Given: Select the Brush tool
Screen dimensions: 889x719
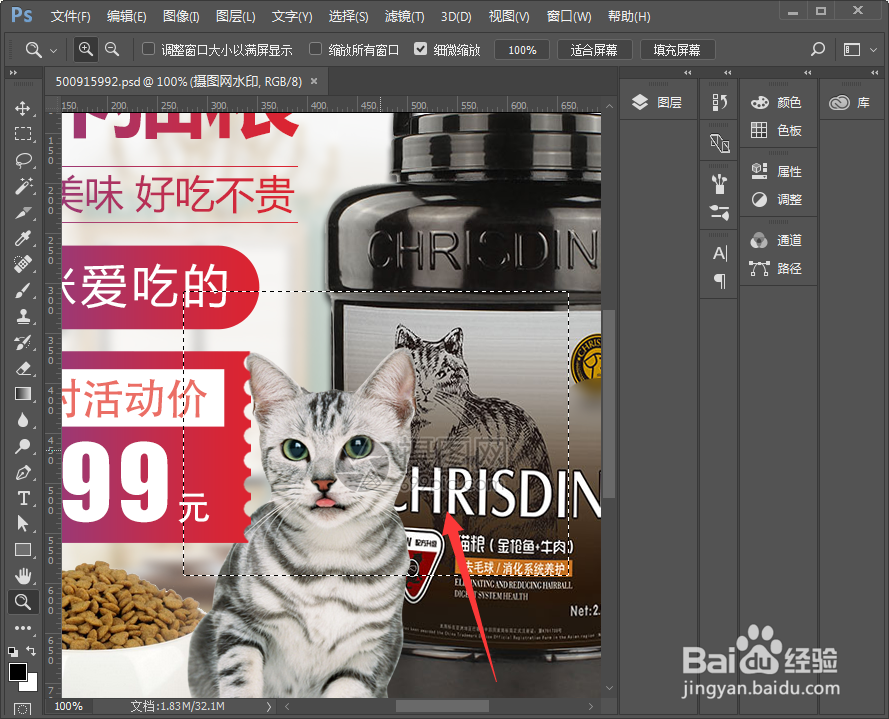Looking at the screenshot, I should (22, 290).
